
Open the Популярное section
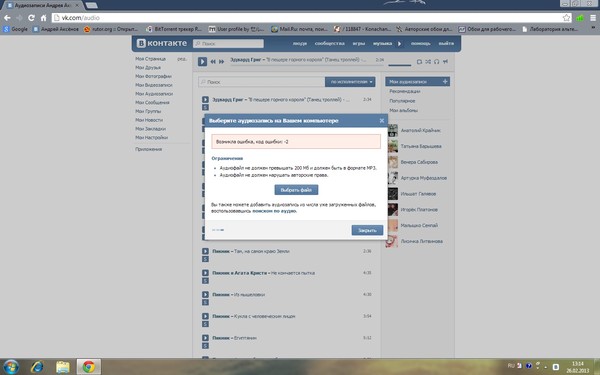pyautogui.click(x=402, y=101)
